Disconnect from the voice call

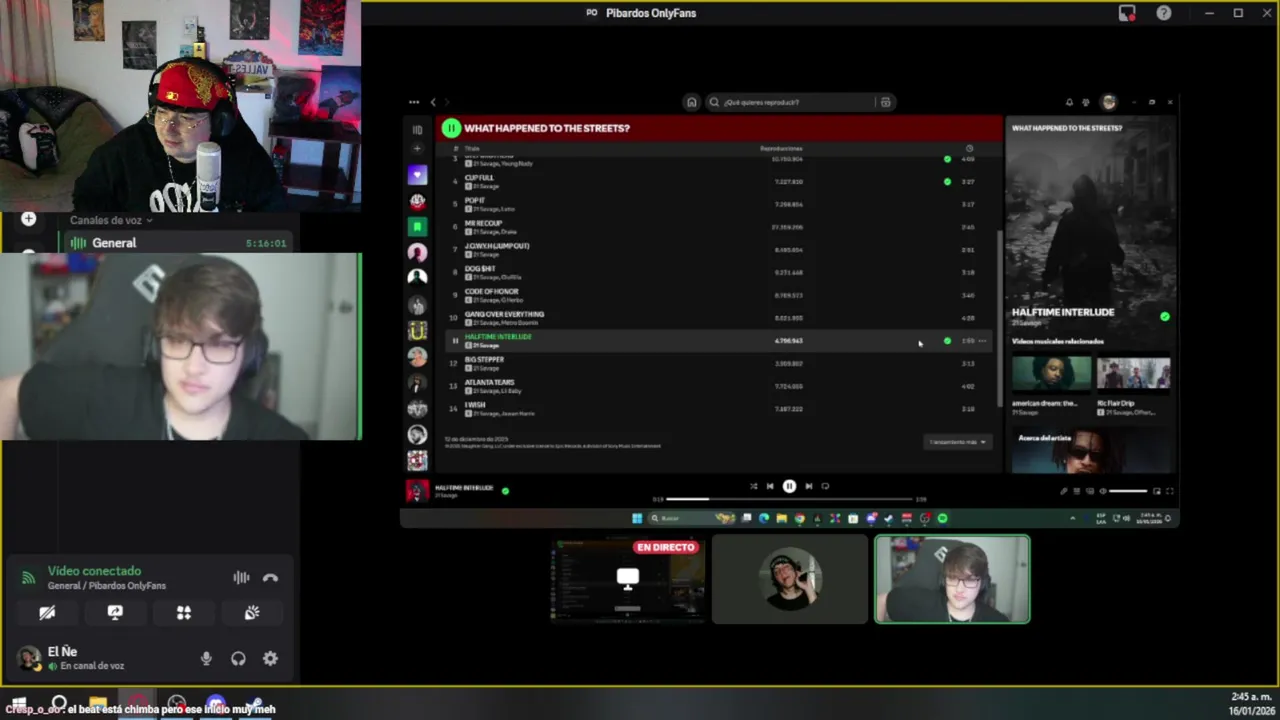point(270,578)
